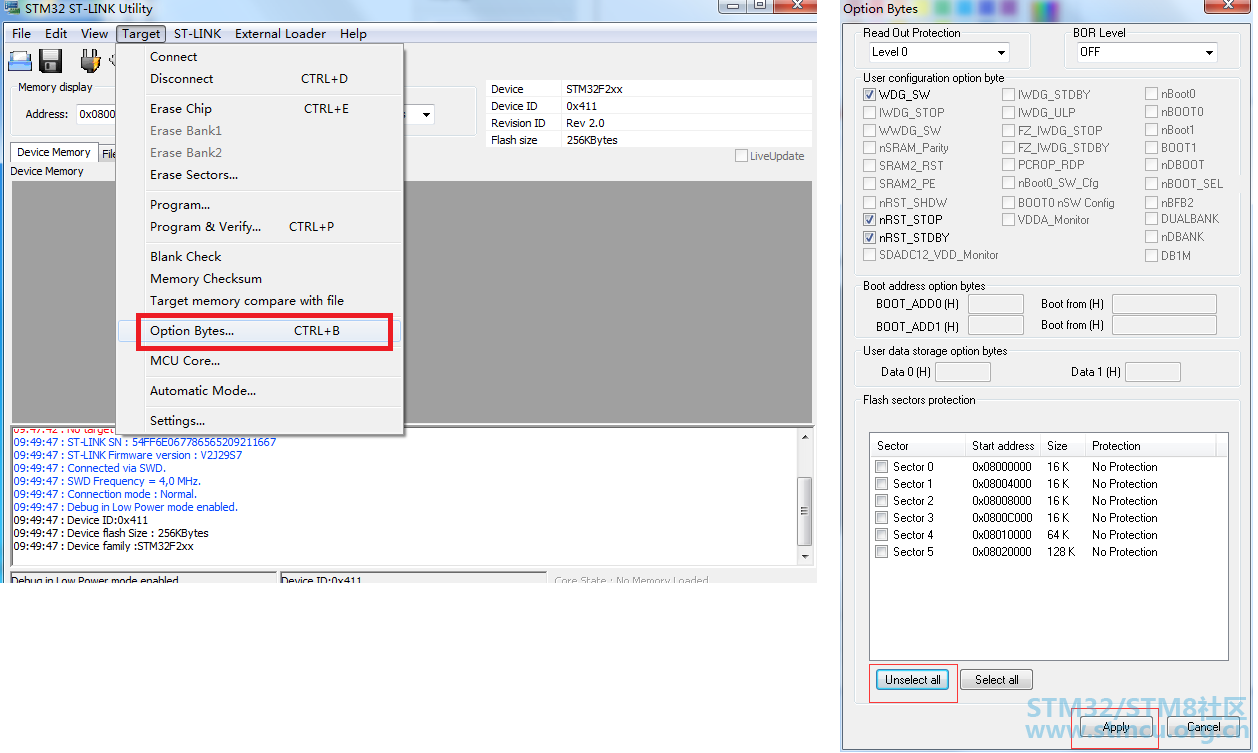Choose Program... from Target menu
The height and width of the screenshot is (753, 1258).
(260, 205)
